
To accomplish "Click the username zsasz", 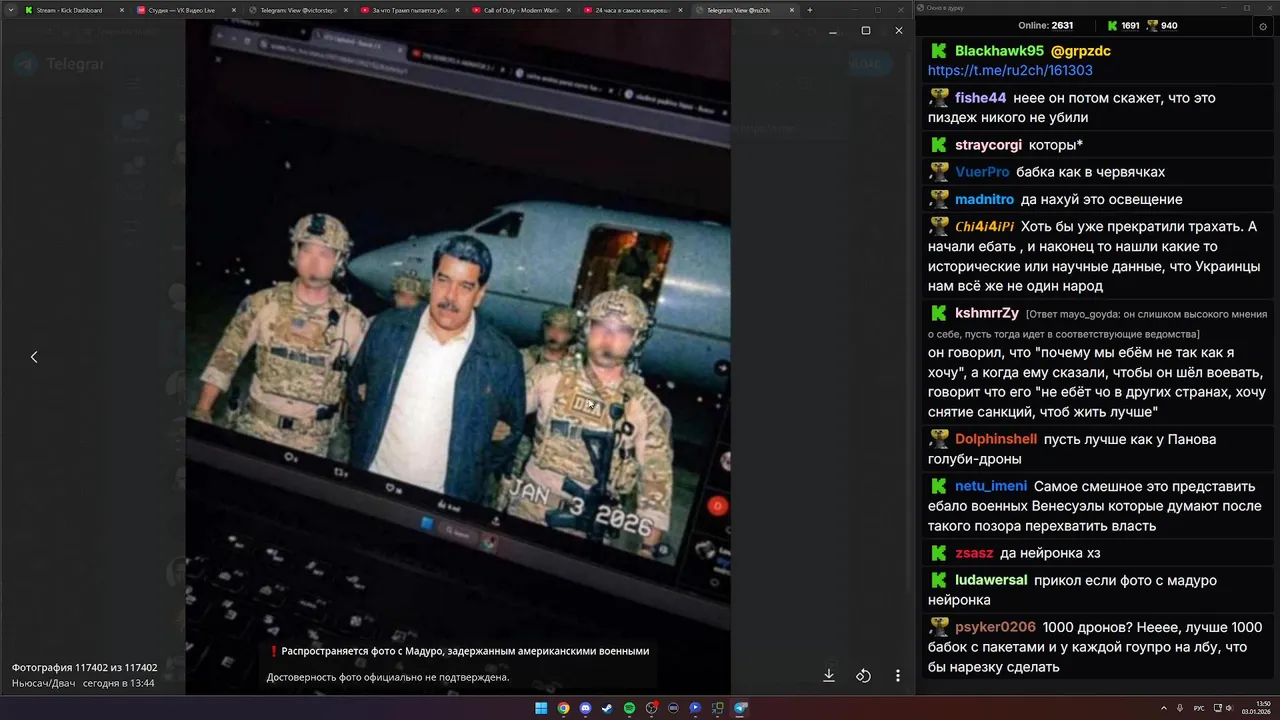I will point(973,553).
